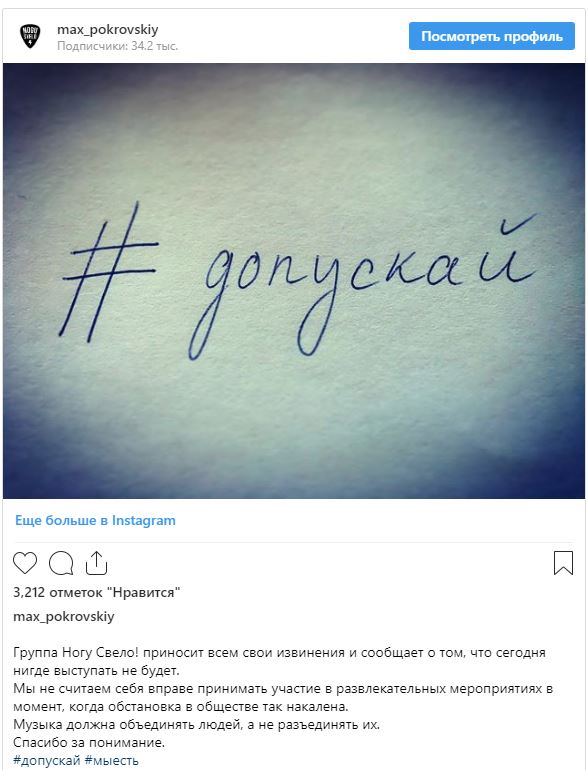Click the handwritten word допускай in the photo
This screenshot has width=588, height=770.
point(363,287)
